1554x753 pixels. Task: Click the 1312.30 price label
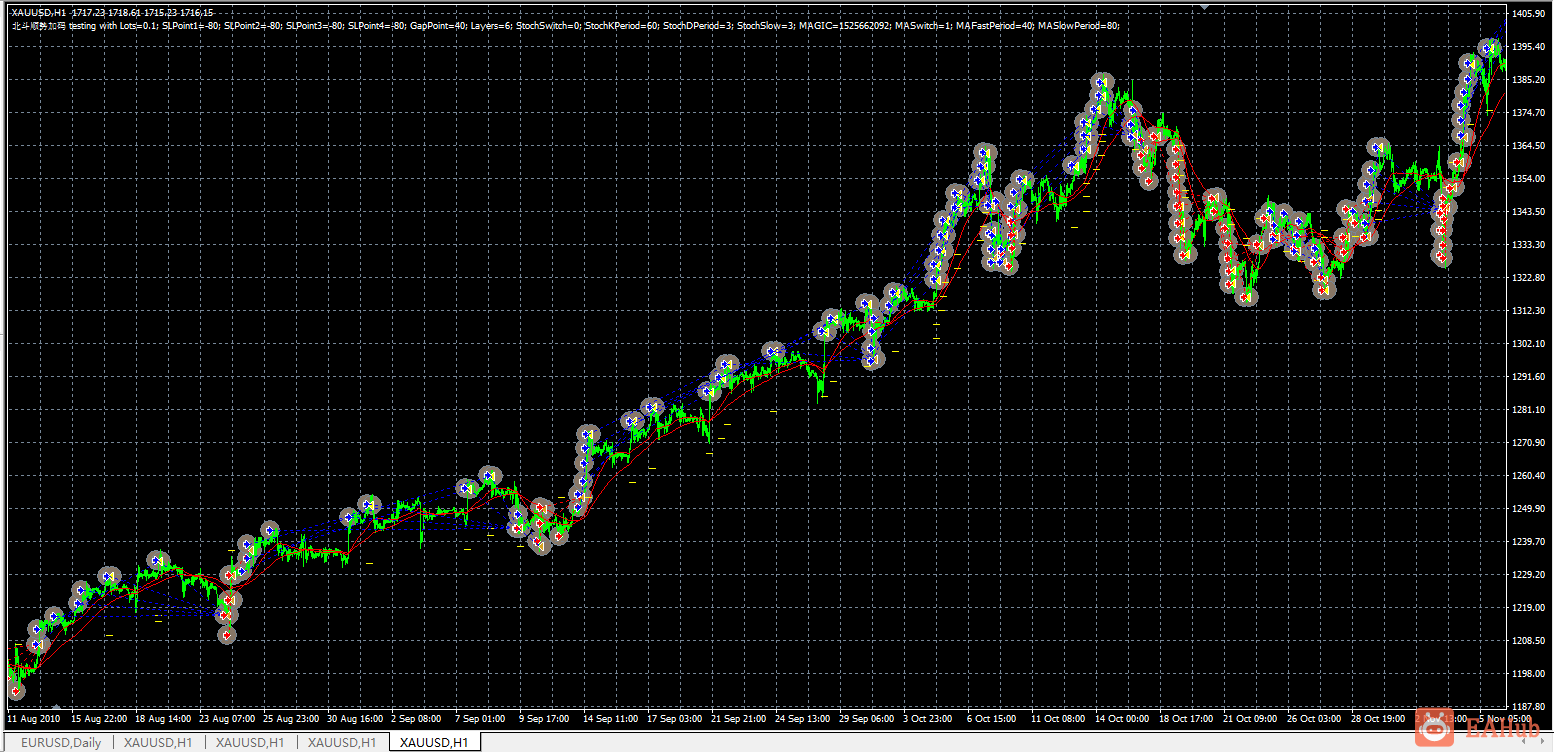coord(1531,311)
